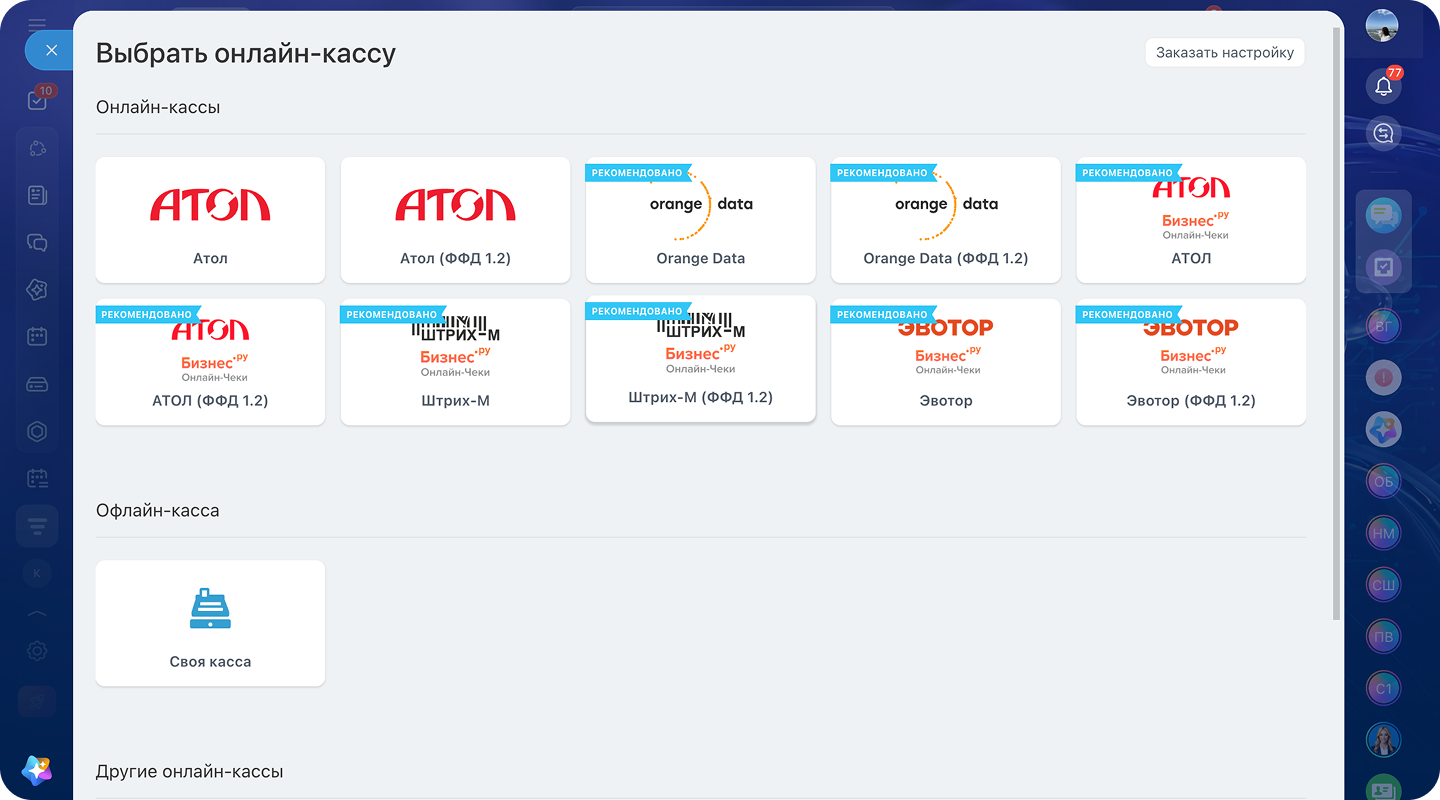Close the cash register selection panel

pos(51,50)
